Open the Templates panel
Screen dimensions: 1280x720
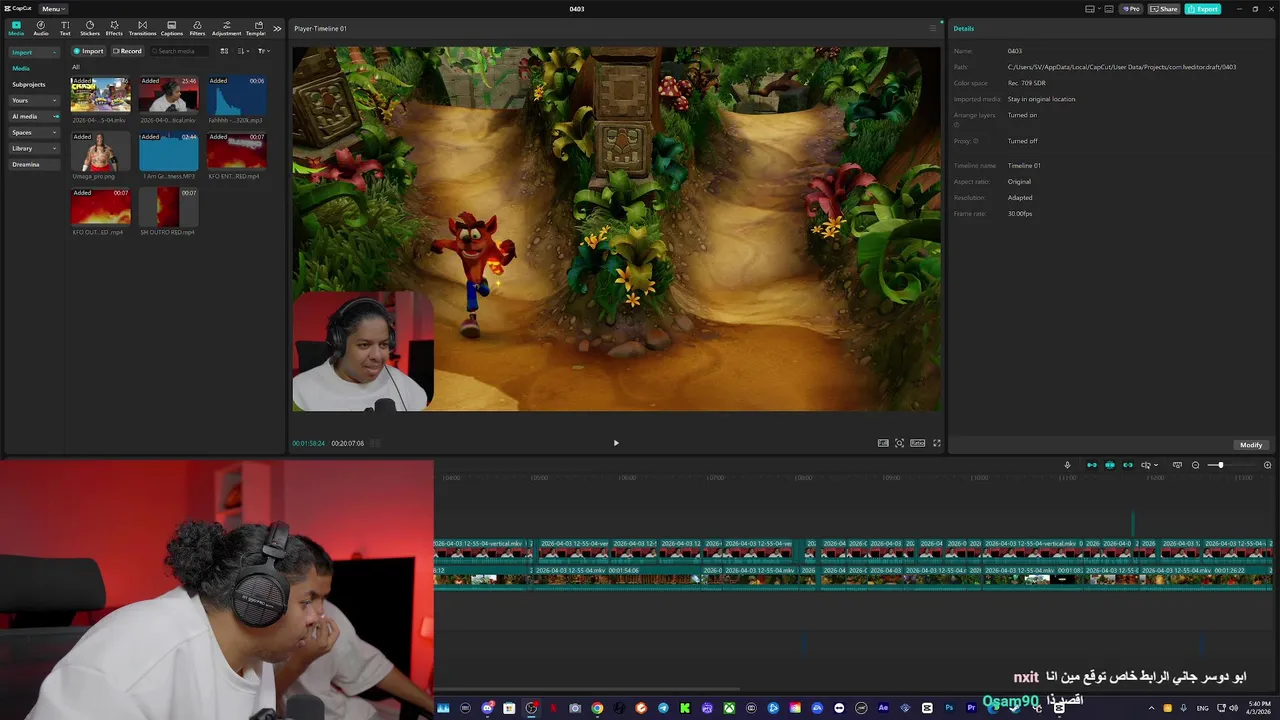point(257,28)
